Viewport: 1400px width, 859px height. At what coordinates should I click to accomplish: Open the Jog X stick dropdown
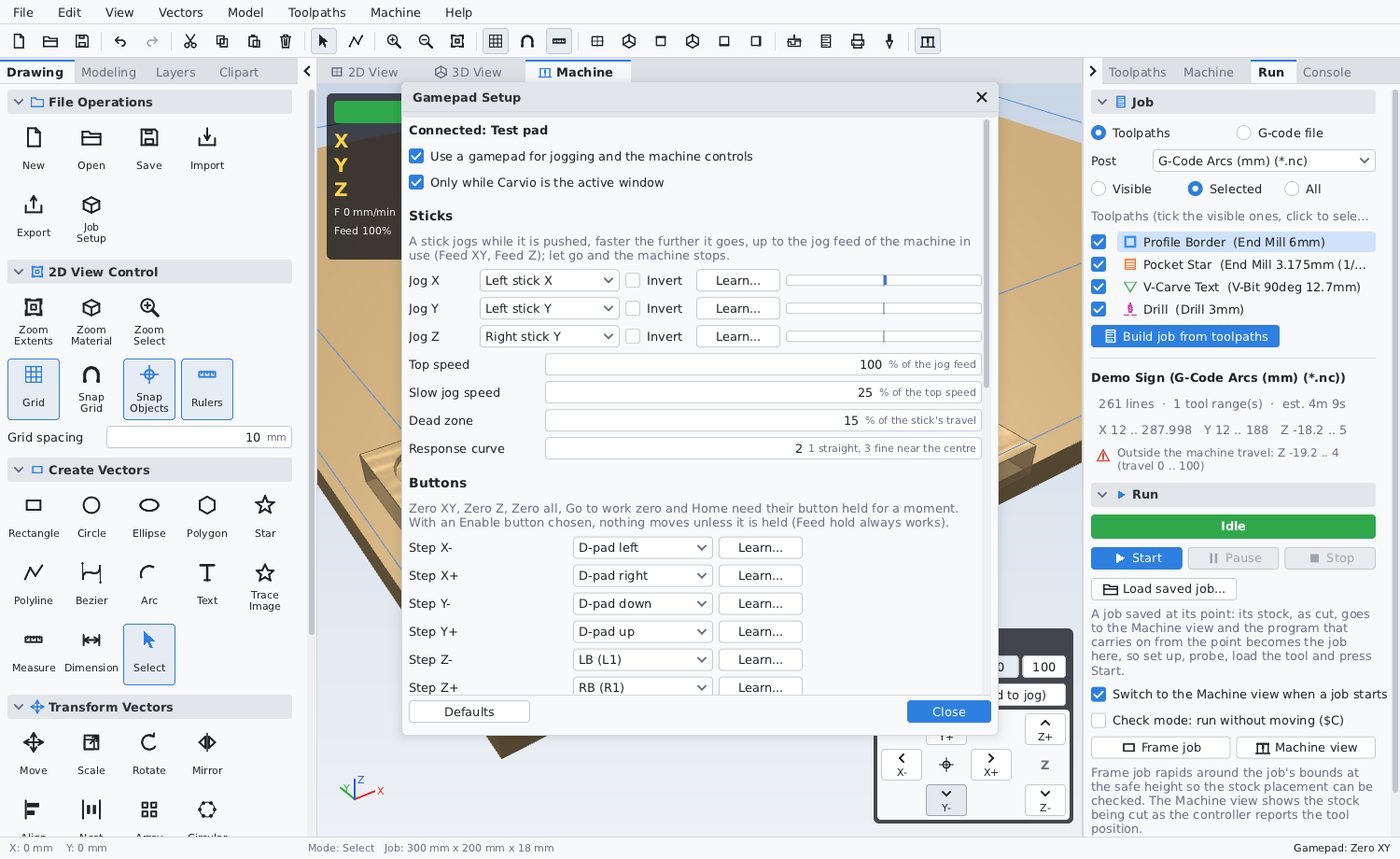pos(549,280)
